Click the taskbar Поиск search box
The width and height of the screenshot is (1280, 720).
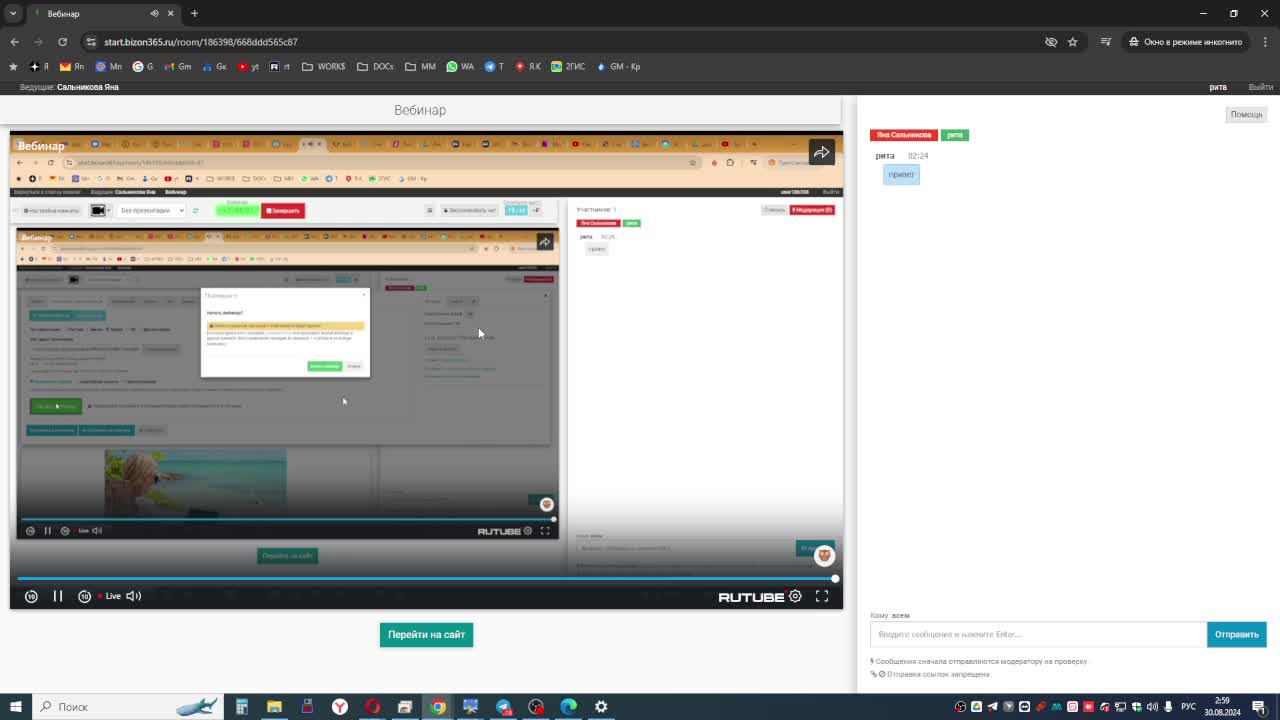[128, 706]
